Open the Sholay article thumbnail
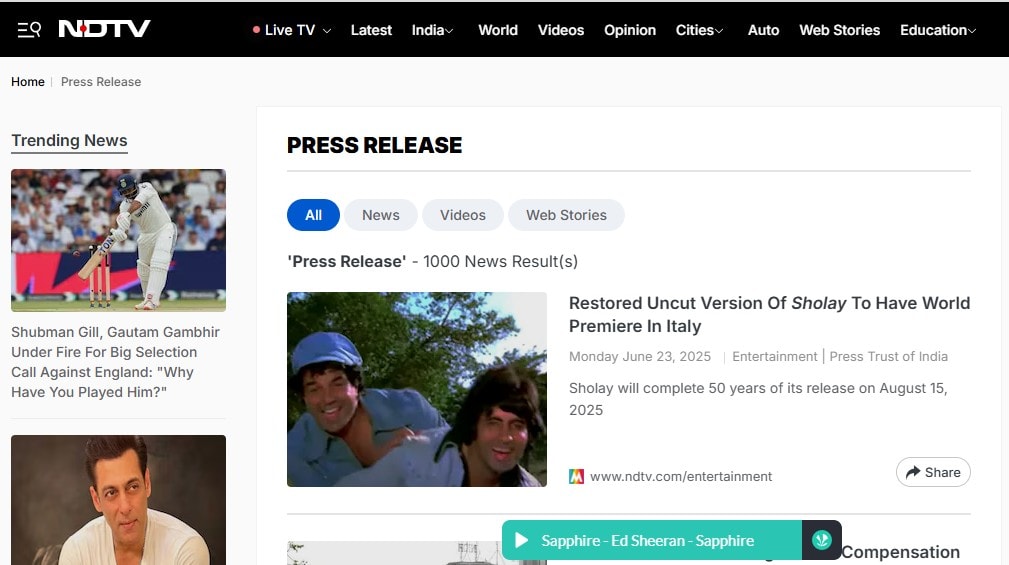Screen dimensions: 1009x565 coord(417,389)
